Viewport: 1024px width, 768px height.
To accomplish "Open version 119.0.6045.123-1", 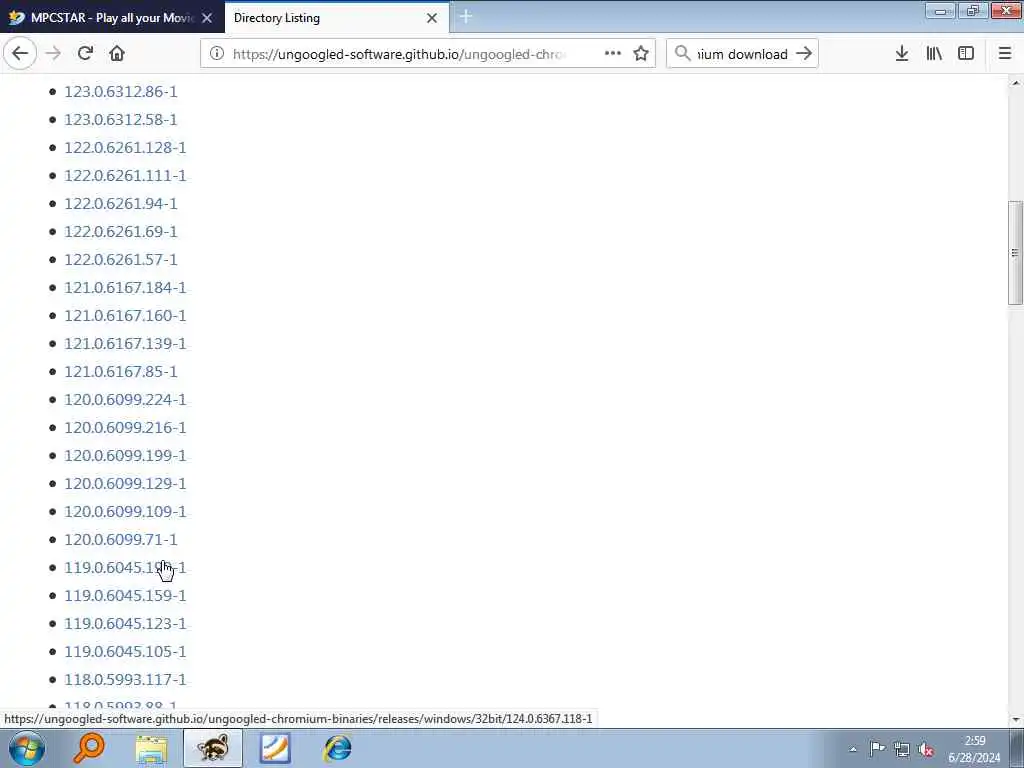I will pyautogui.click(x=125, y=624).
